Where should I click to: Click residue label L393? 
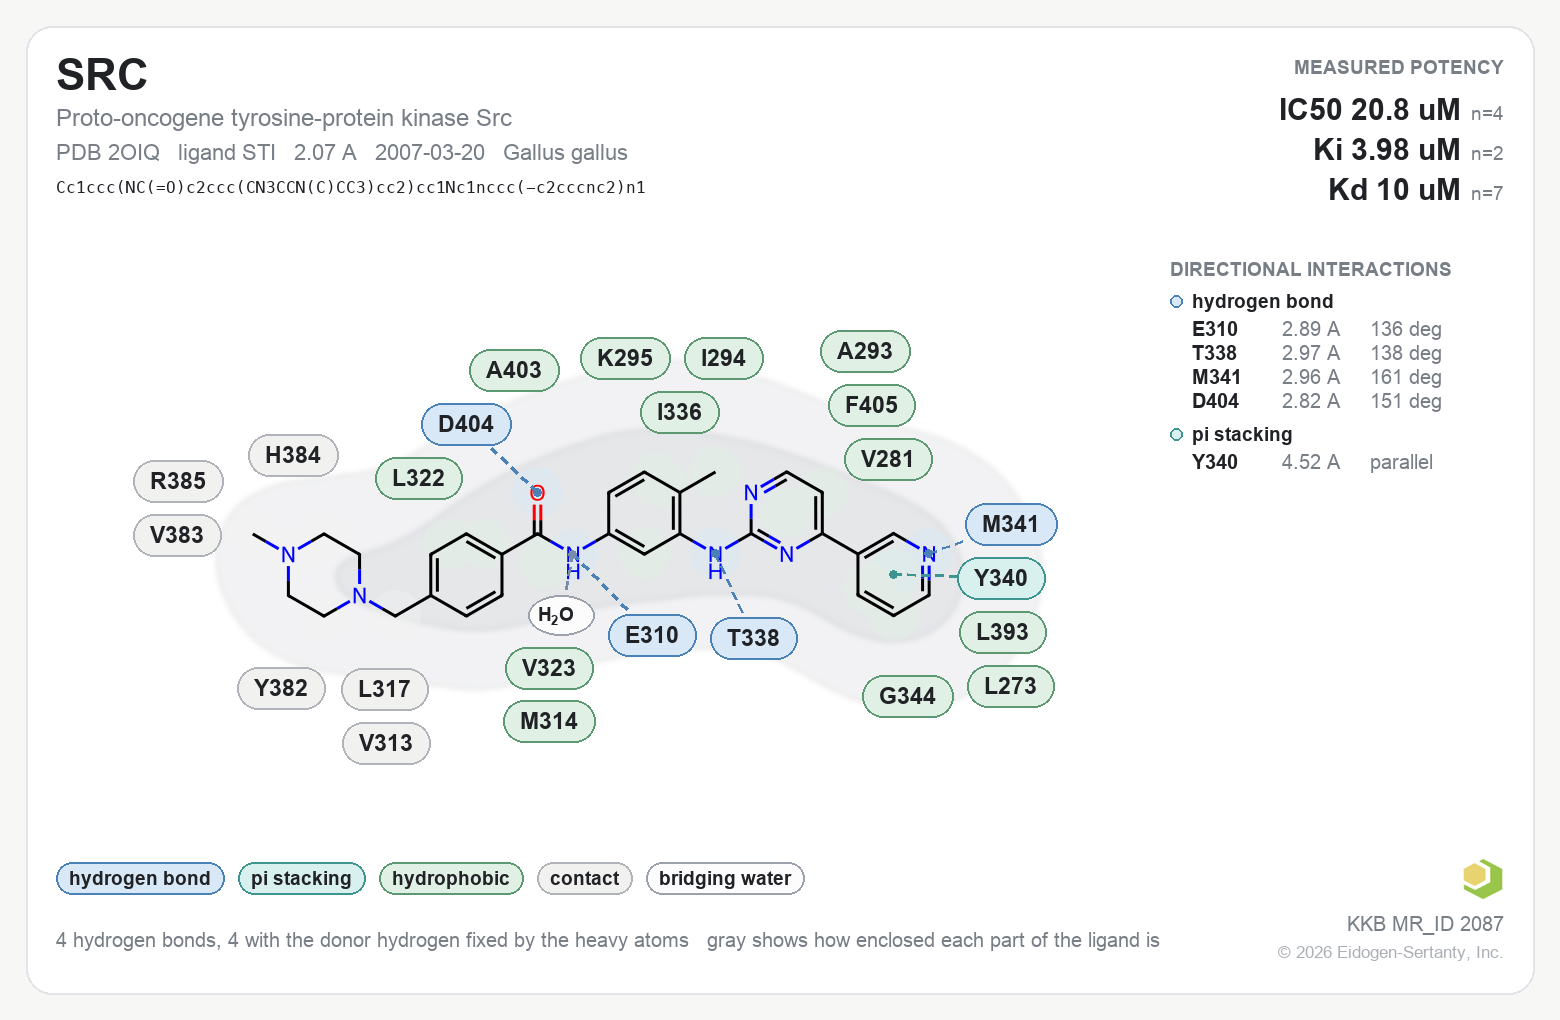(x=1003, y=632)
